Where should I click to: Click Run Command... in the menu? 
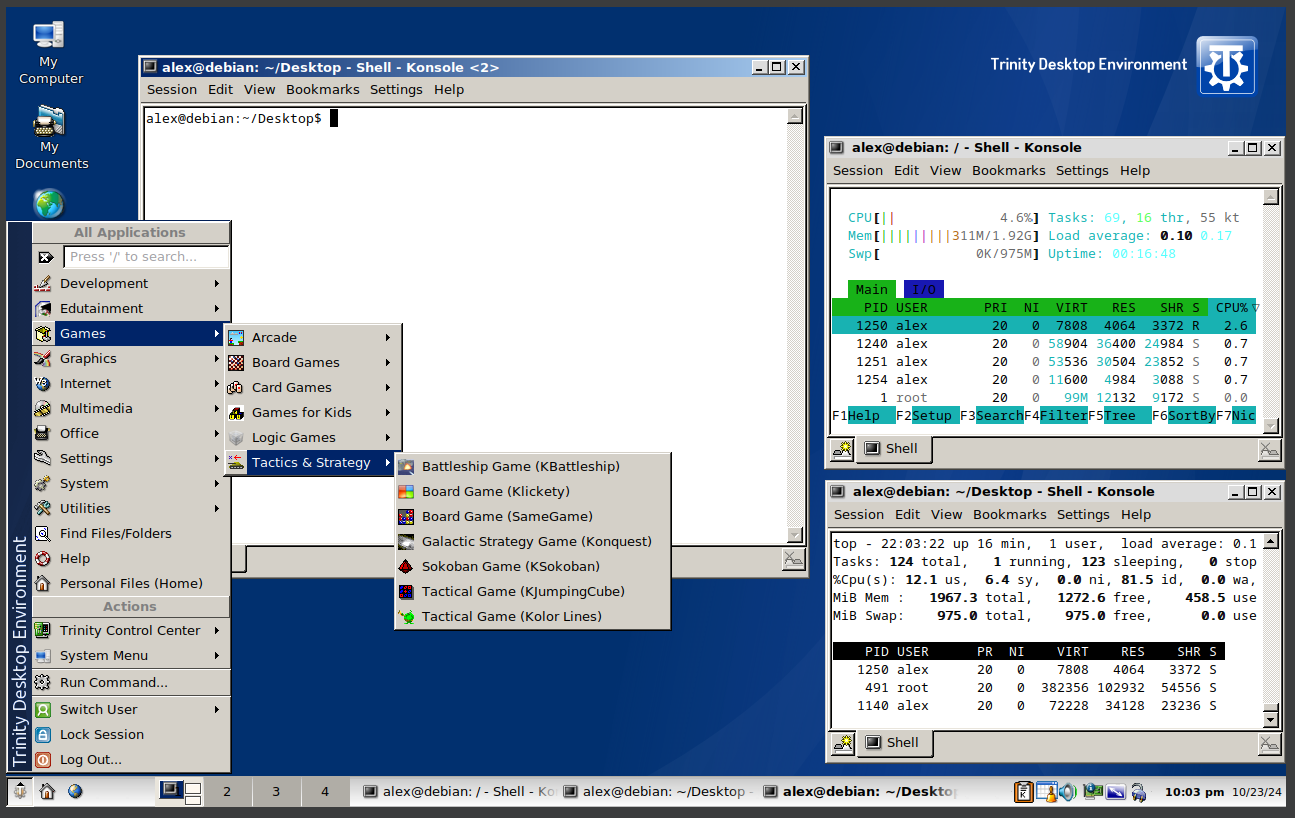point(113,682)
